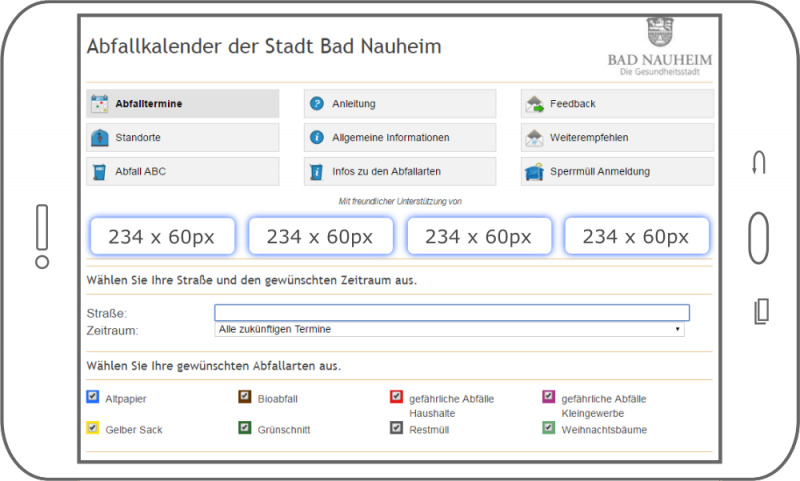Toggle the Gelber Sack checkbox
The width and height of the screenshot is (800, 481).
(93, 428)
